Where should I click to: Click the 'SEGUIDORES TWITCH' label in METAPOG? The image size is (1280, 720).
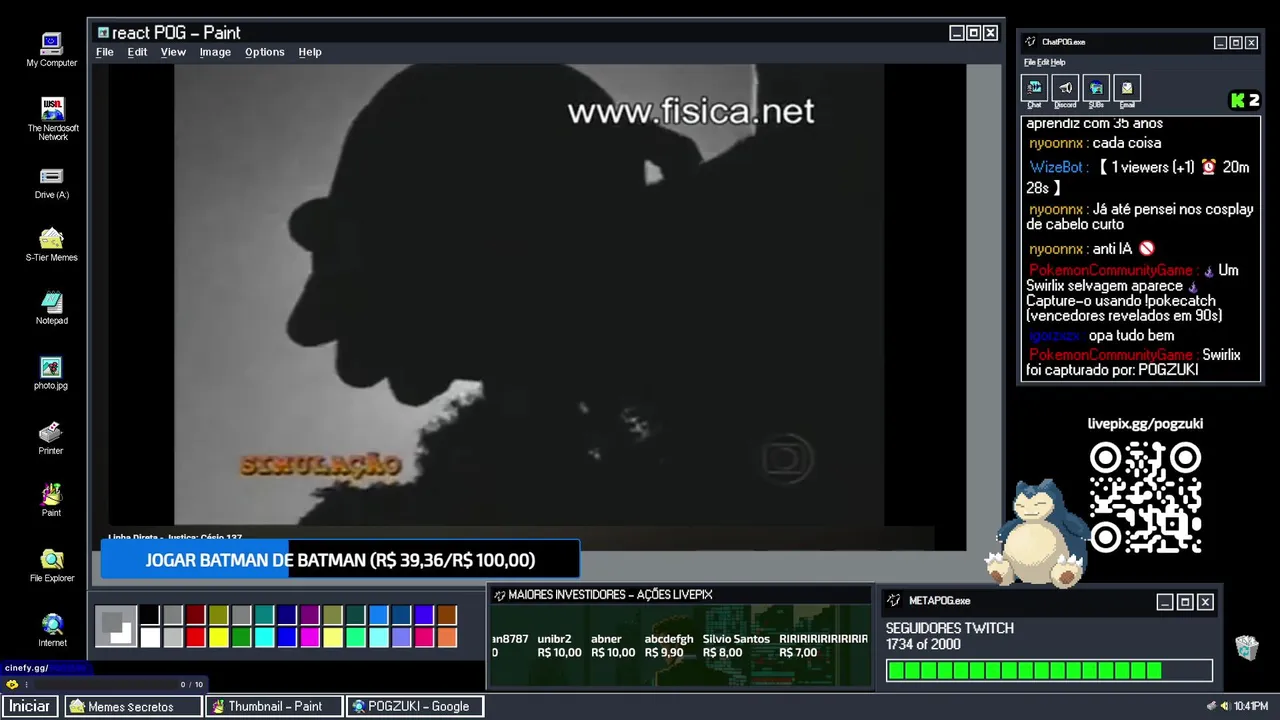pos(949,628)
